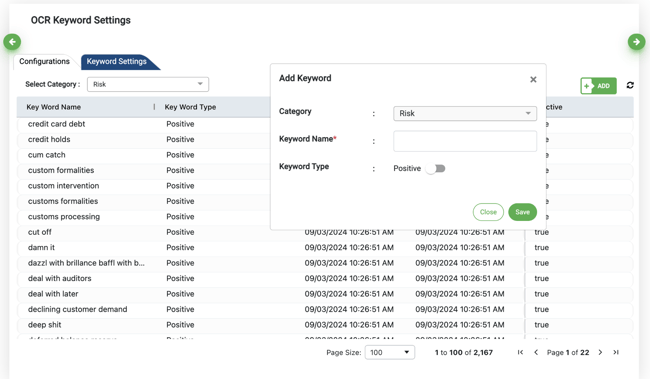Click the refresh icon next to ADD
The height and width of the screenshot is (379, 650).
click(630, 85)
